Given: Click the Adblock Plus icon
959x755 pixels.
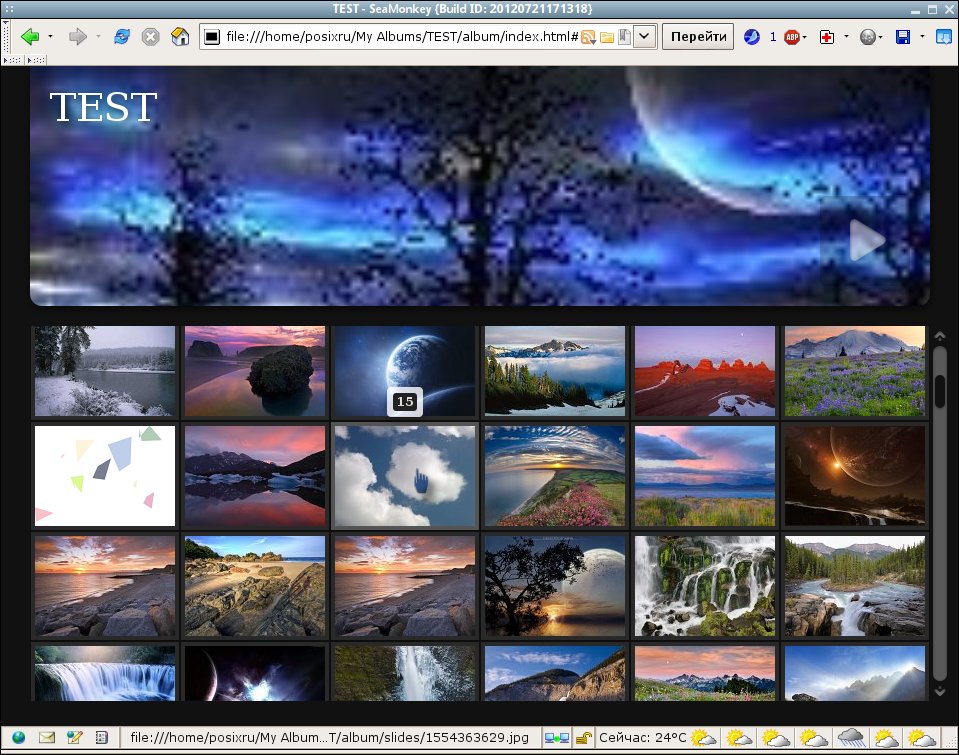Looking at the screenshot, I should coord(791,37).
